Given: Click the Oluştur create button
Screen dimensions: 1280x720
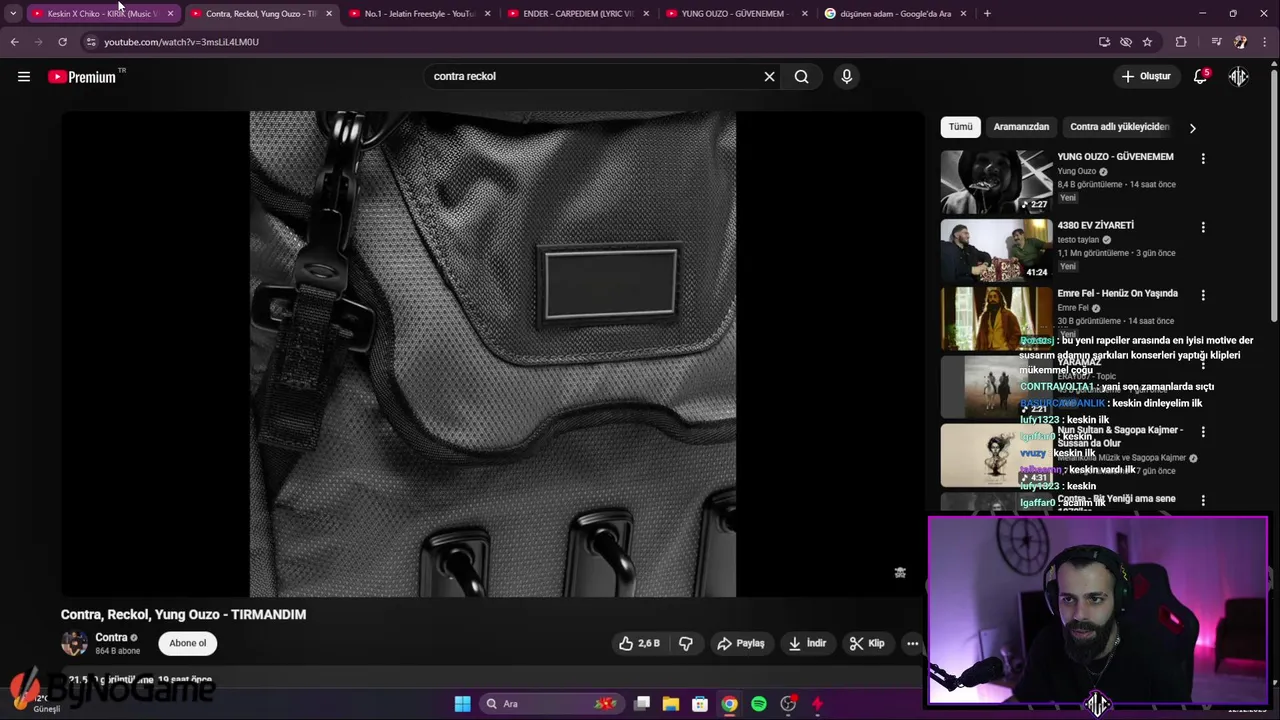Looking at the screenshot, I should [1146, 76].
